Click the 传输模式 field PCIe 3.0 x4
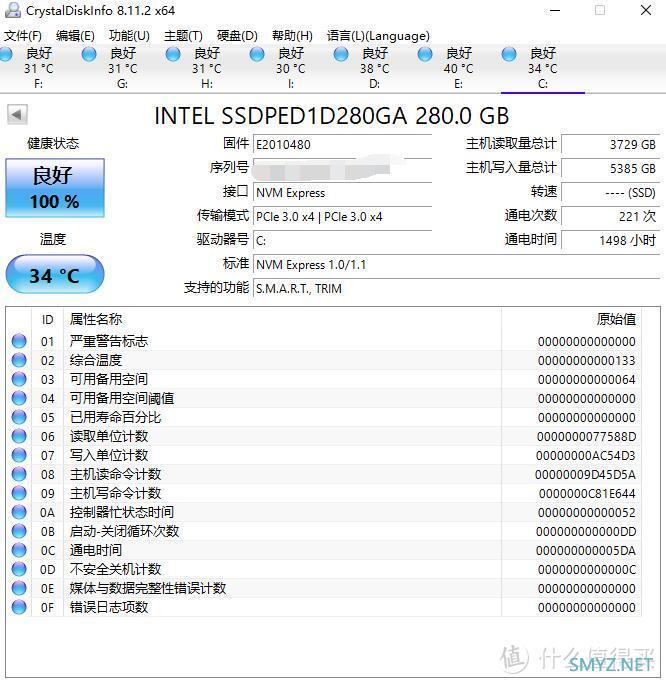The image size is (666, 684). coord(342,216)
